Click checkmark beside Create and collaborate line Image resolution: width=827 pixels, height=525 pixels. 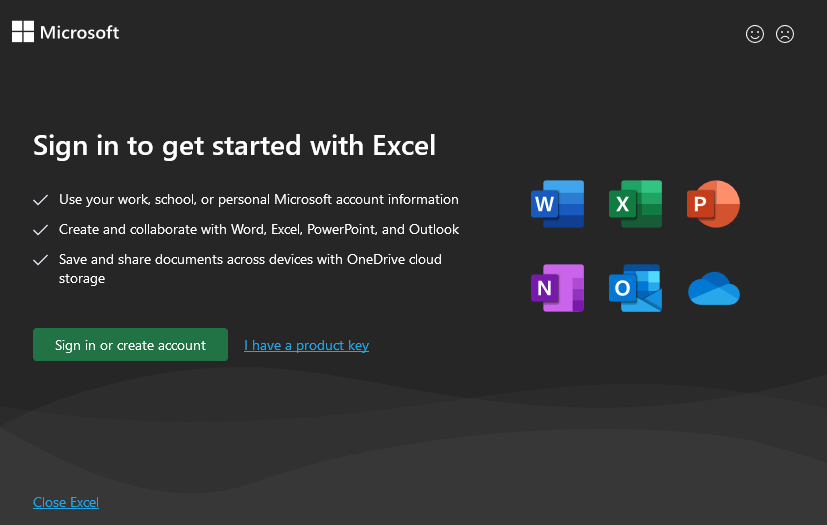point(41,230)
